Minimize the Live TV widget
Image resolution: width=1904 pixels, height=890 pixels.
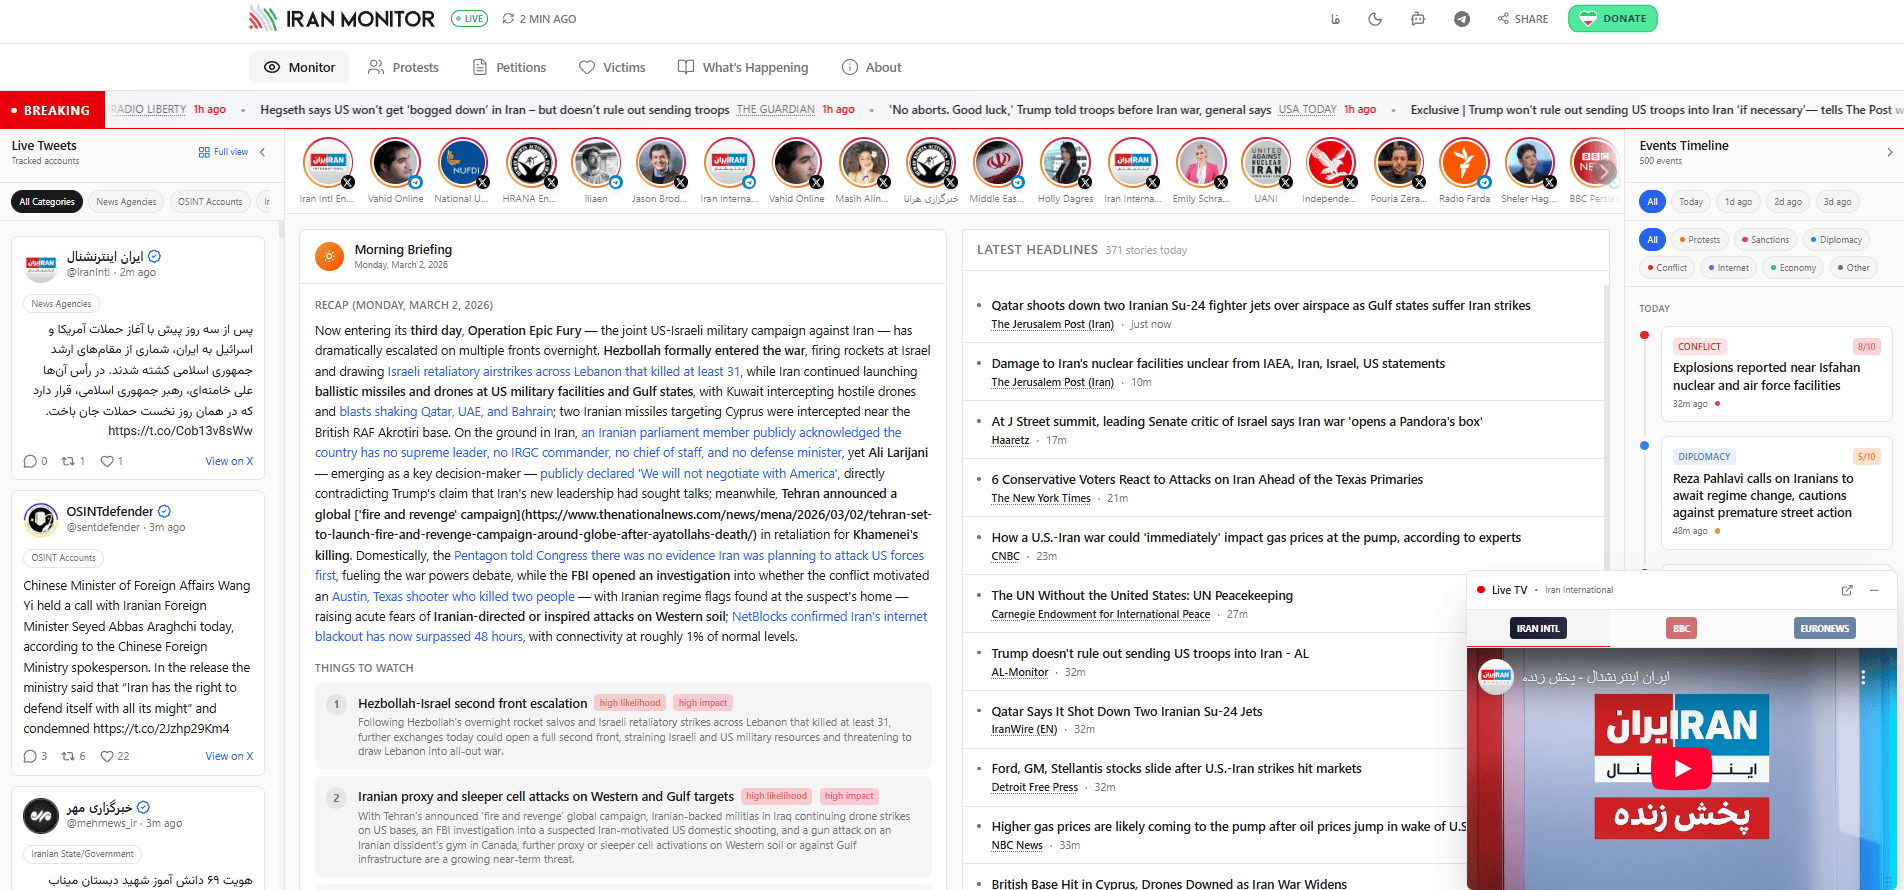(x=1874, y=590)
